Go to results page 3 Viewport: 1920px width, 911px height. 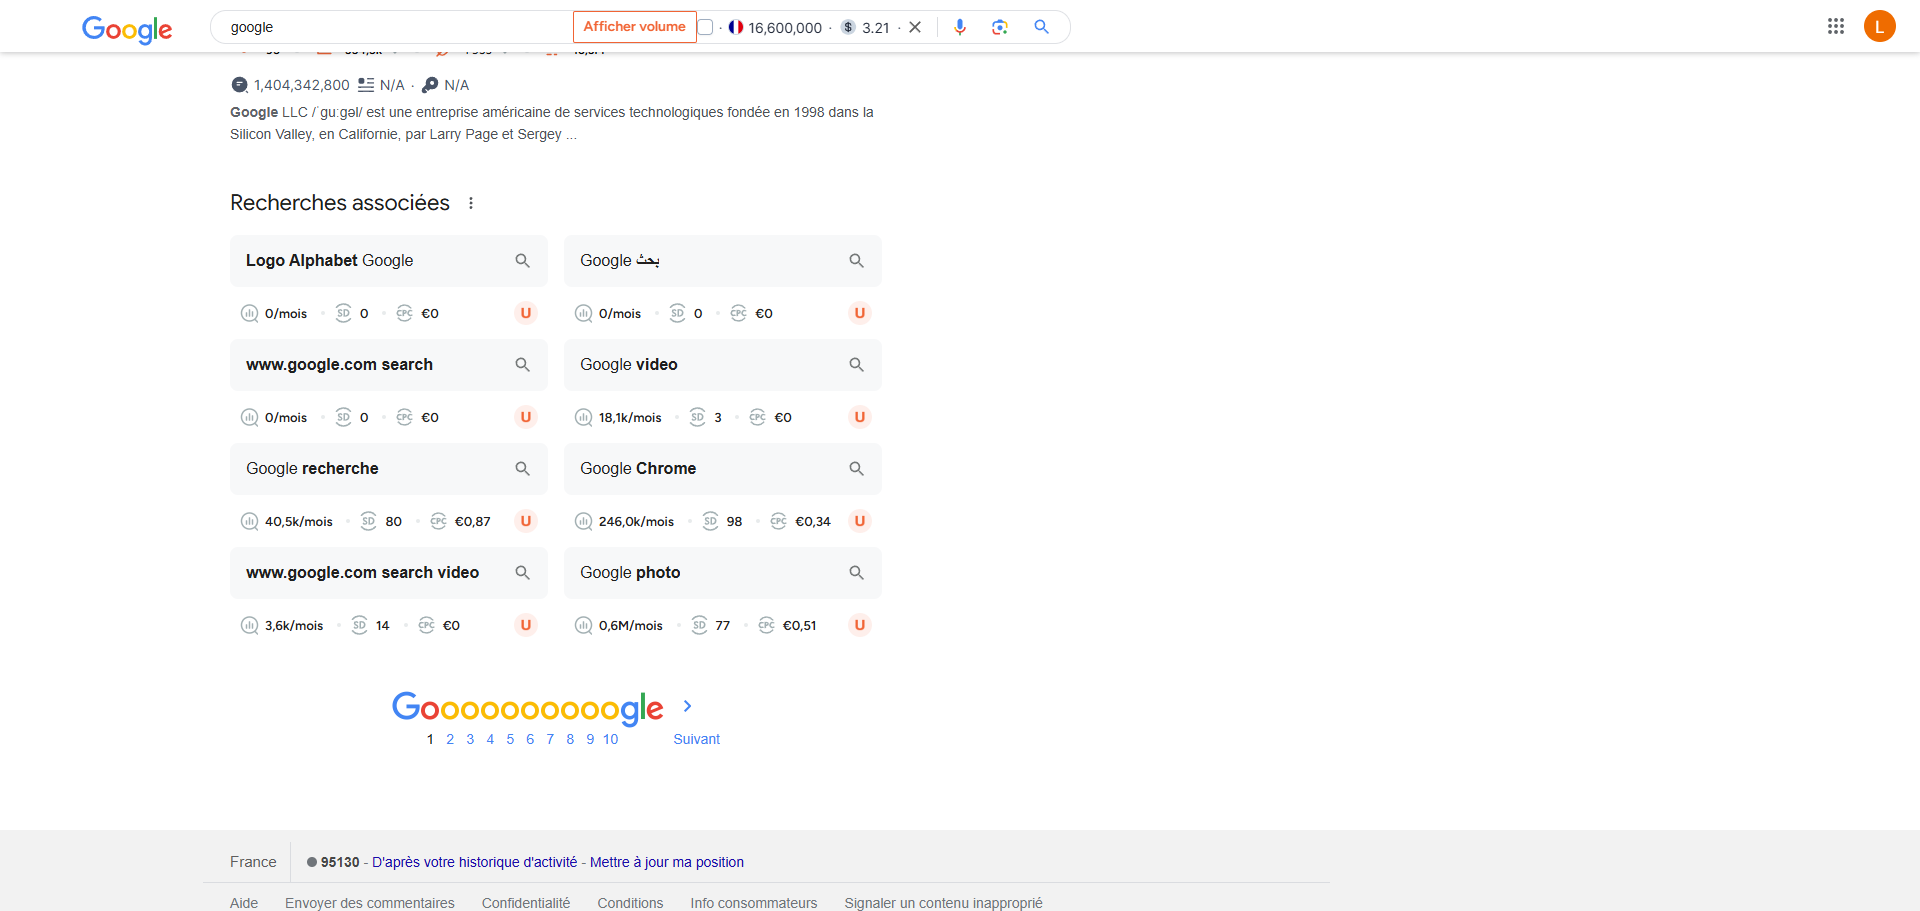point(470,739)
